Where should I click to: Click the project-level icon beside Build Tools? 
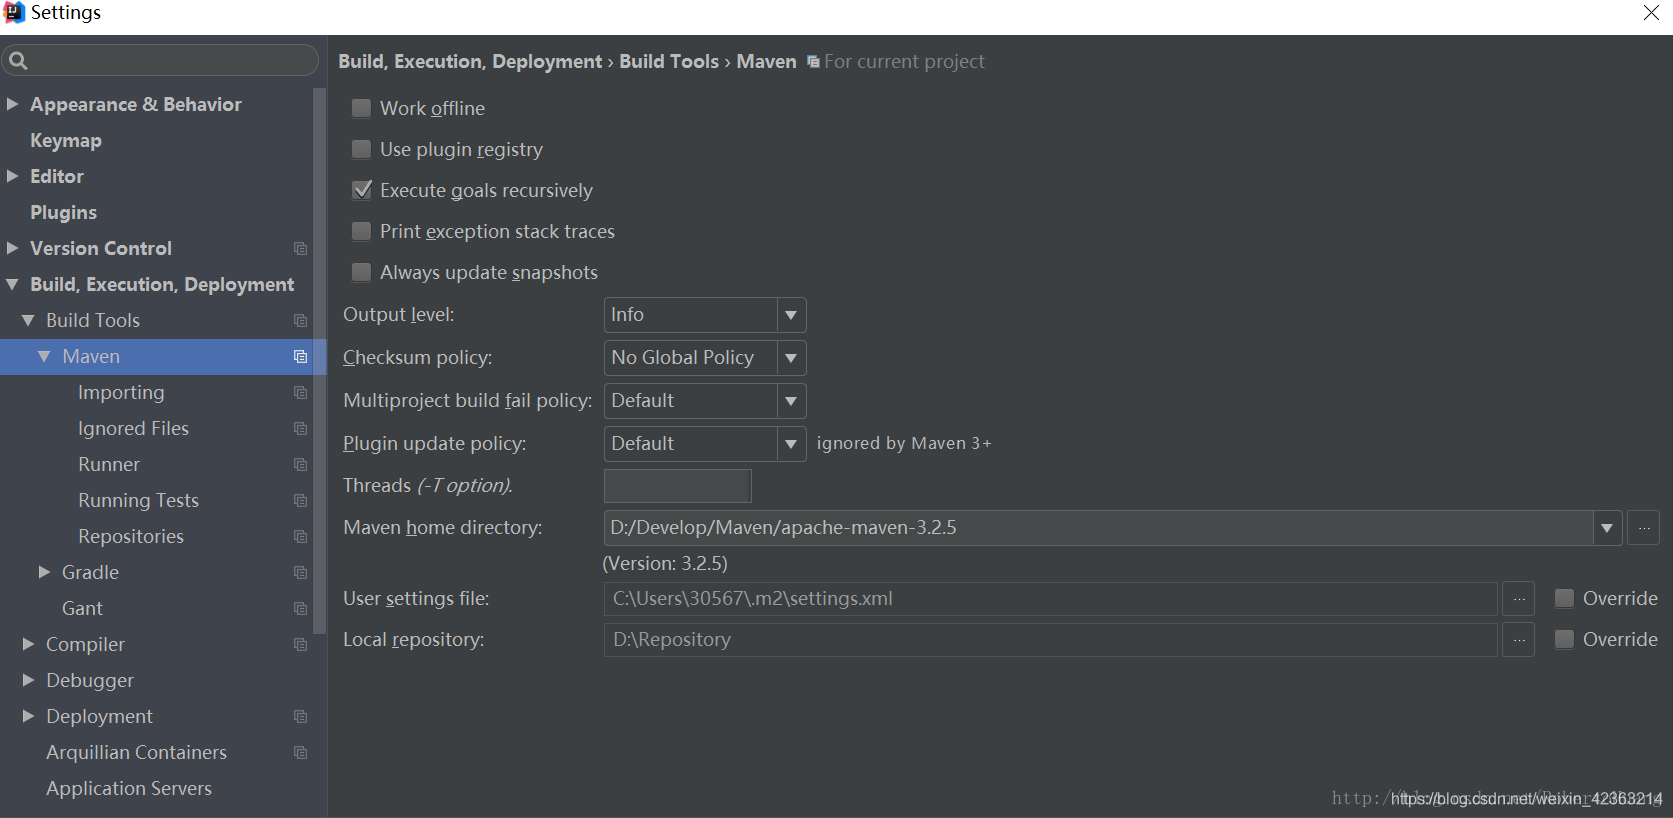[x=300, y=320]
